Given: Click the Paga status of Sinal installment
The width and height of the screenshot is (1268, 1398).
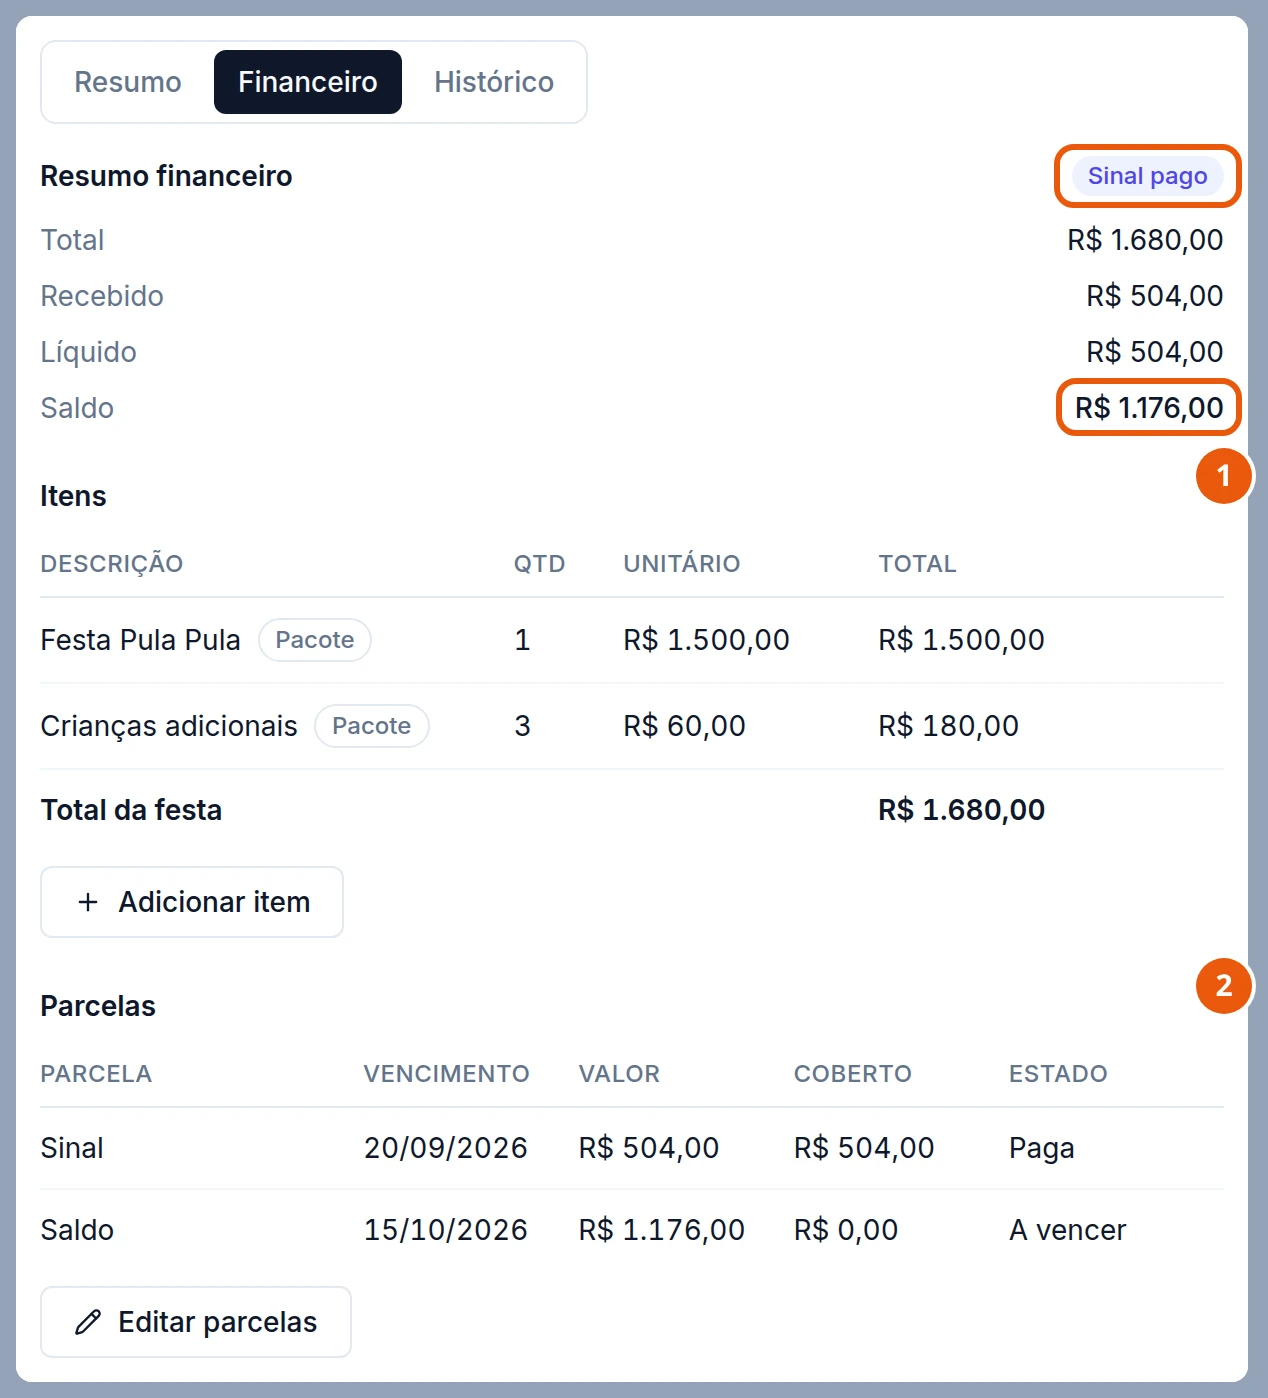Looking at the screenshot, I should coord(1042,1148).
